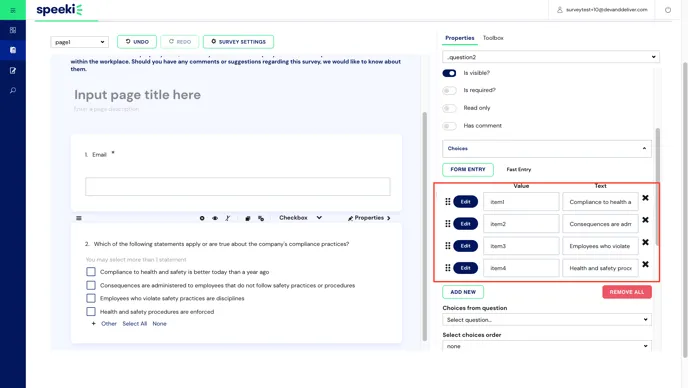Click the REMOVE ALL button
Viewport: 688px width, 388px height.
pos(627,292)
